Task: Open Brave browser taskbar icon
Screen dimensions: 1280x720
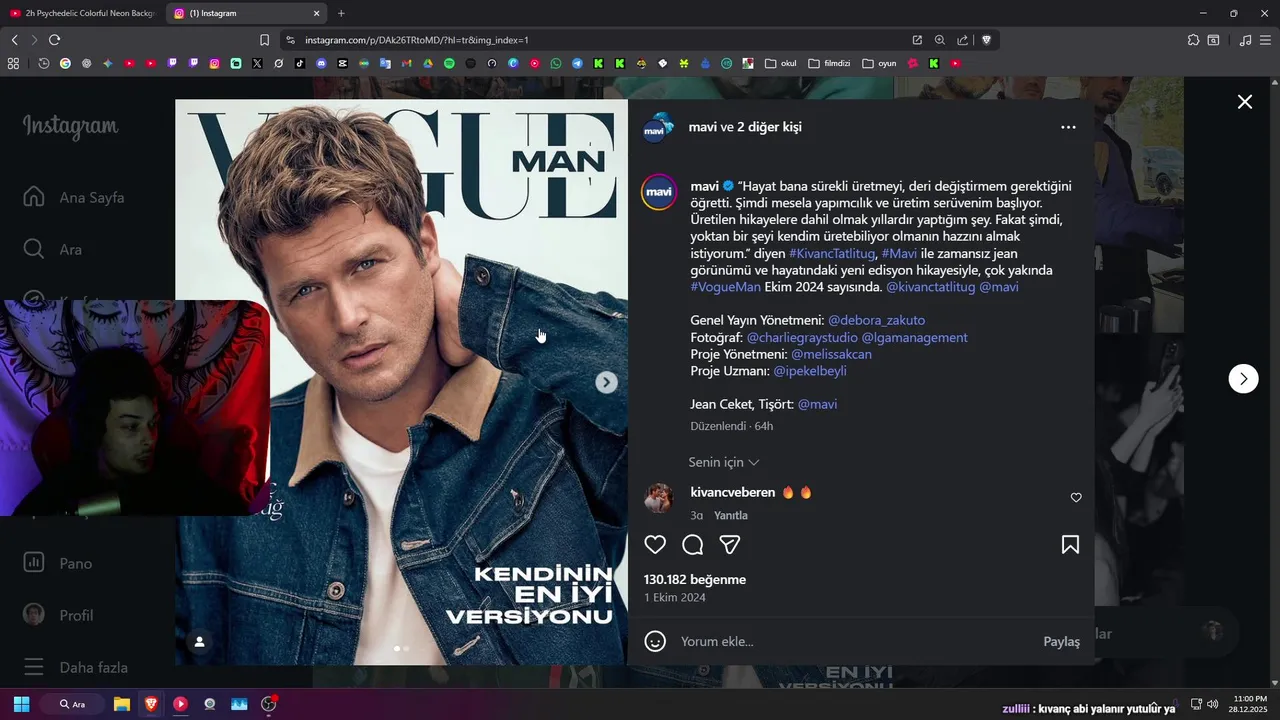Action: click(151, 704)
